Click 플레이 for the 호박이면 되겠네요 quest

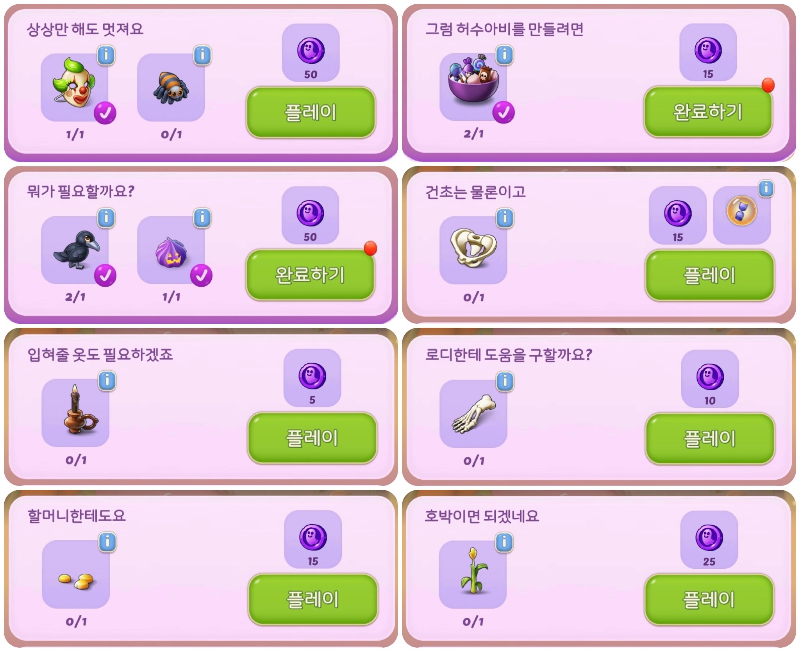[x=709, y=600]
